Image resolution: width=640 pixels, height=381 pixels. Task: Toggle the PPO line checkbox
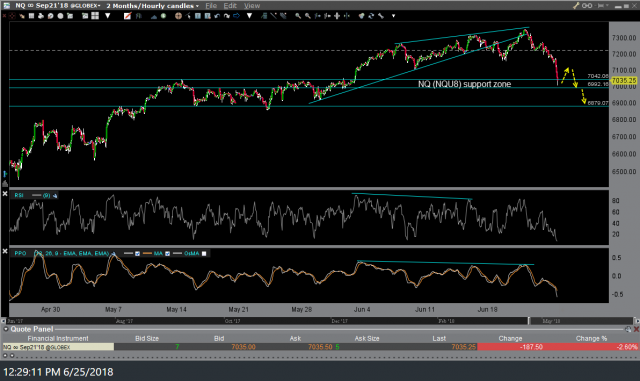tap(138, 254)
